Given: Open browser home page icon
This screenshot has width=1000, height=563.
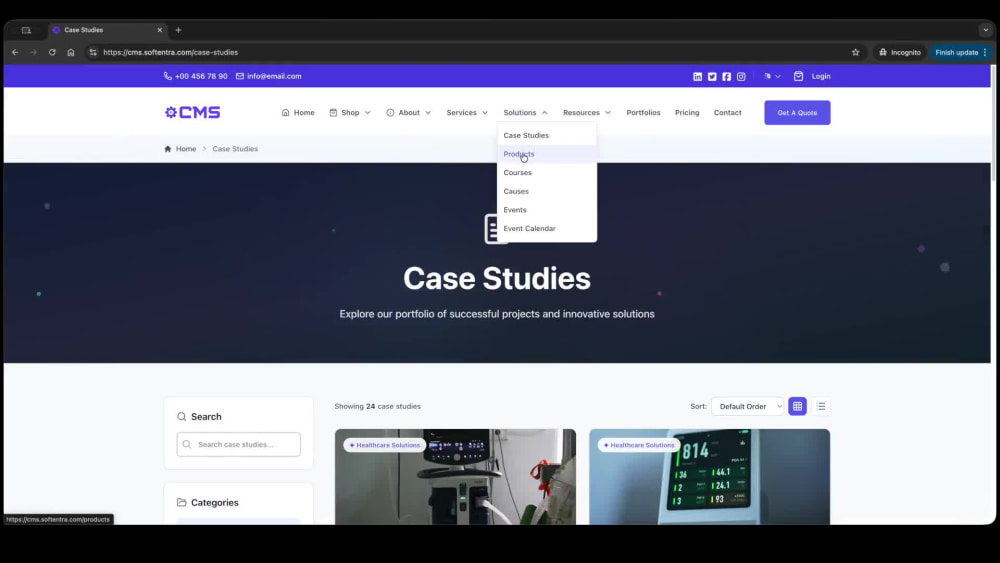Looking at the screenshot, I should (71, 52).
